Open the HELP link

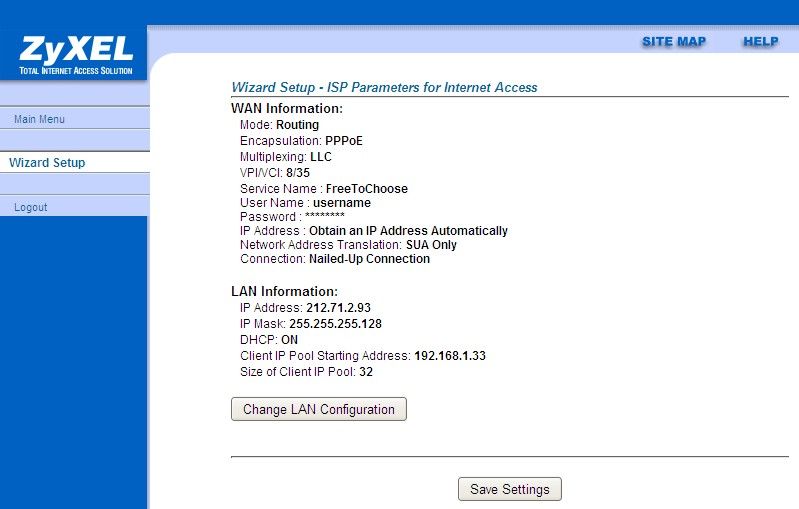760,42
